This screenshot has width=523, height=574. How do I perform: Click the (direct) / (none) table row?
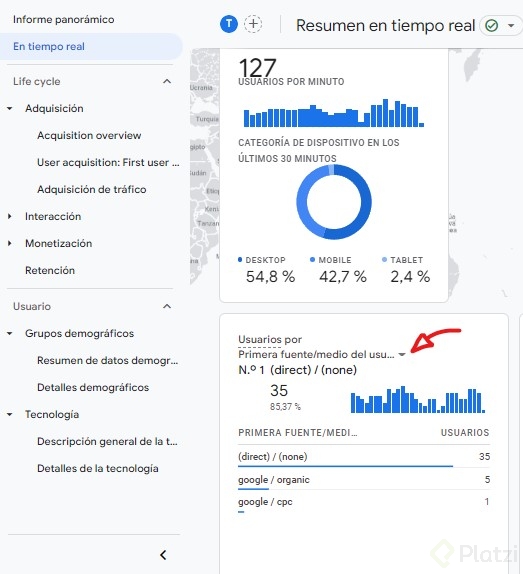(364, 456)
